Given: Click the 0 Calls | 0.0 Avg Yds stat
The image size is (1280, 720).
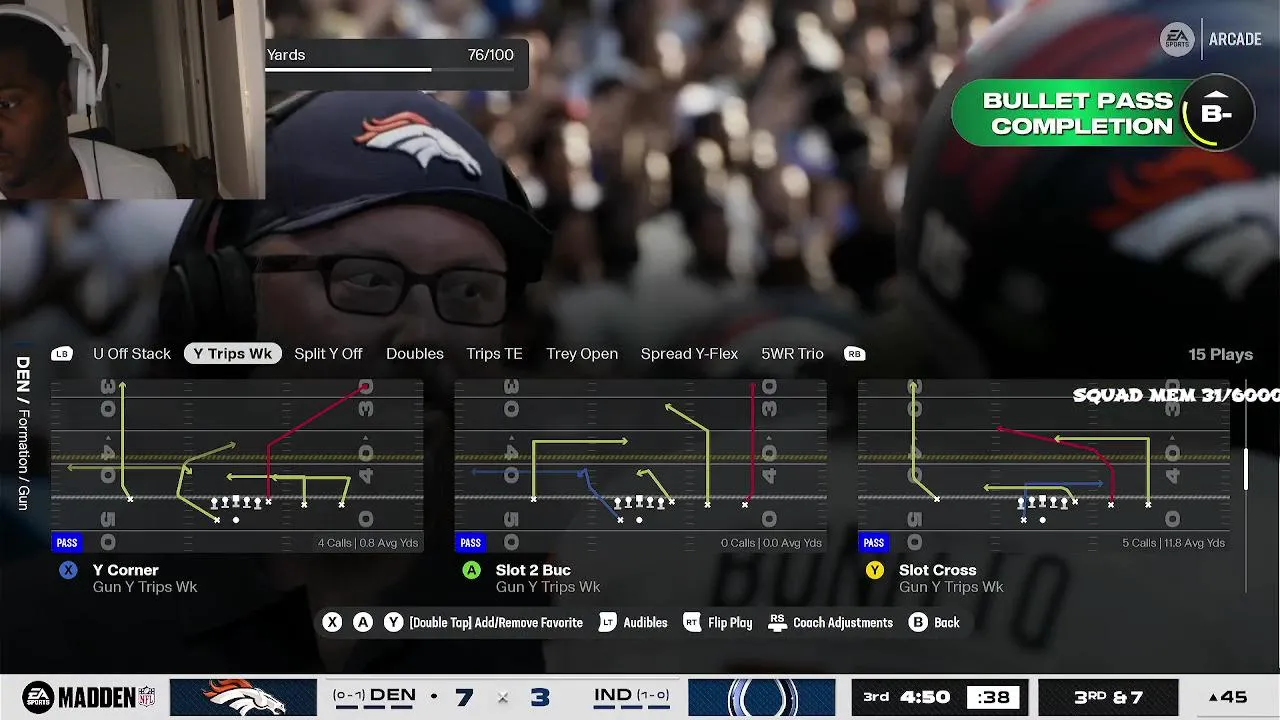Looking at the screenshot, I should pos(771,543).
